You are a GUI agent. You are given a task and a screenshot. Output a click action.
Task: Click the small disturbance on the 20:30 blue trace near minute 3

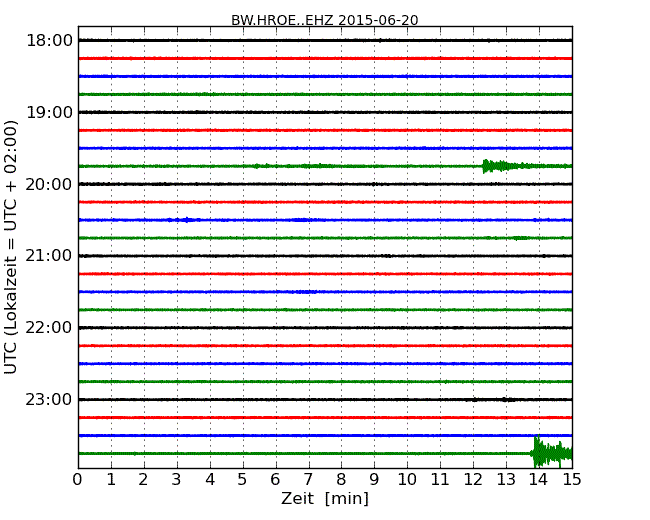(184, 220)
